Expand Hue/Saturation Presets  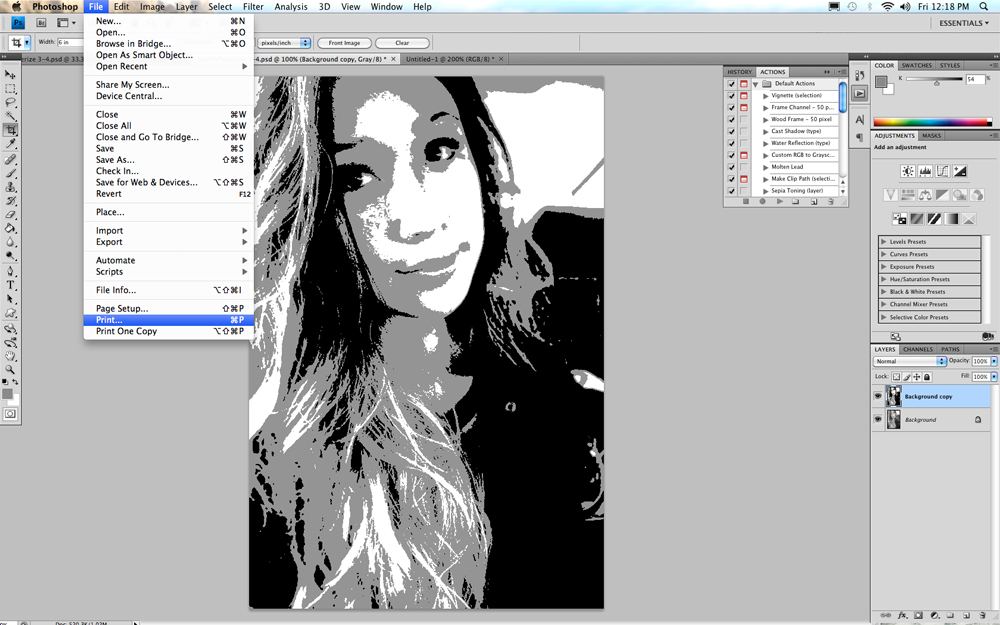(x=883, y=279)
